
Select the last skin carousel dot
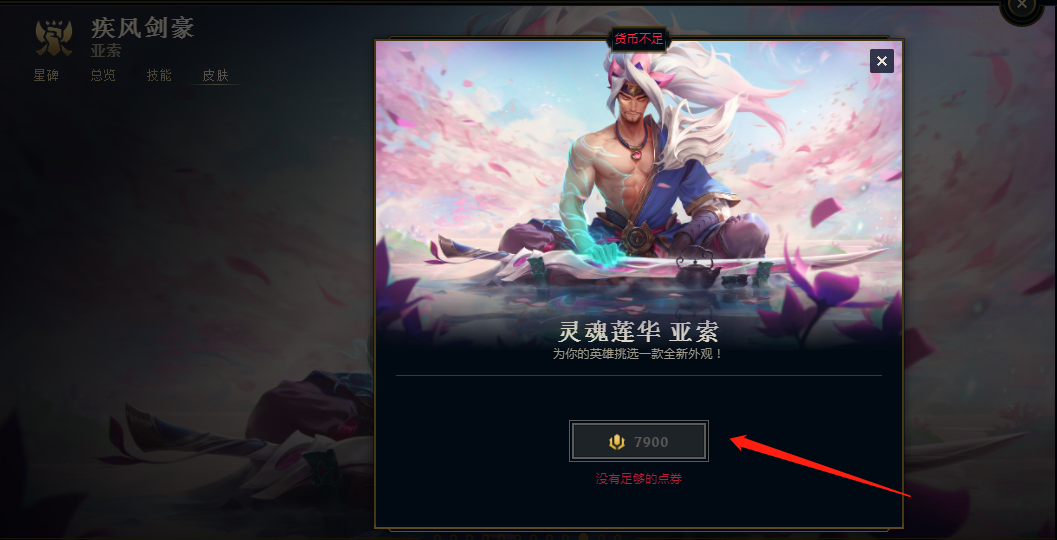617,538
